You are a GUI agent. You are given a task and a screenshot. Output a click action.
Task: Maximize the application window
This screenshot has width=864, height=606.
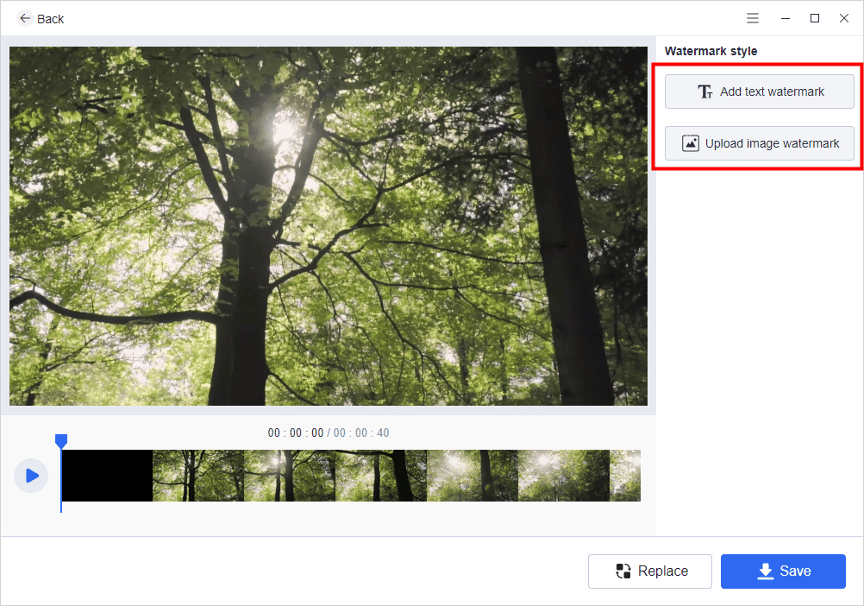point(815,18)
